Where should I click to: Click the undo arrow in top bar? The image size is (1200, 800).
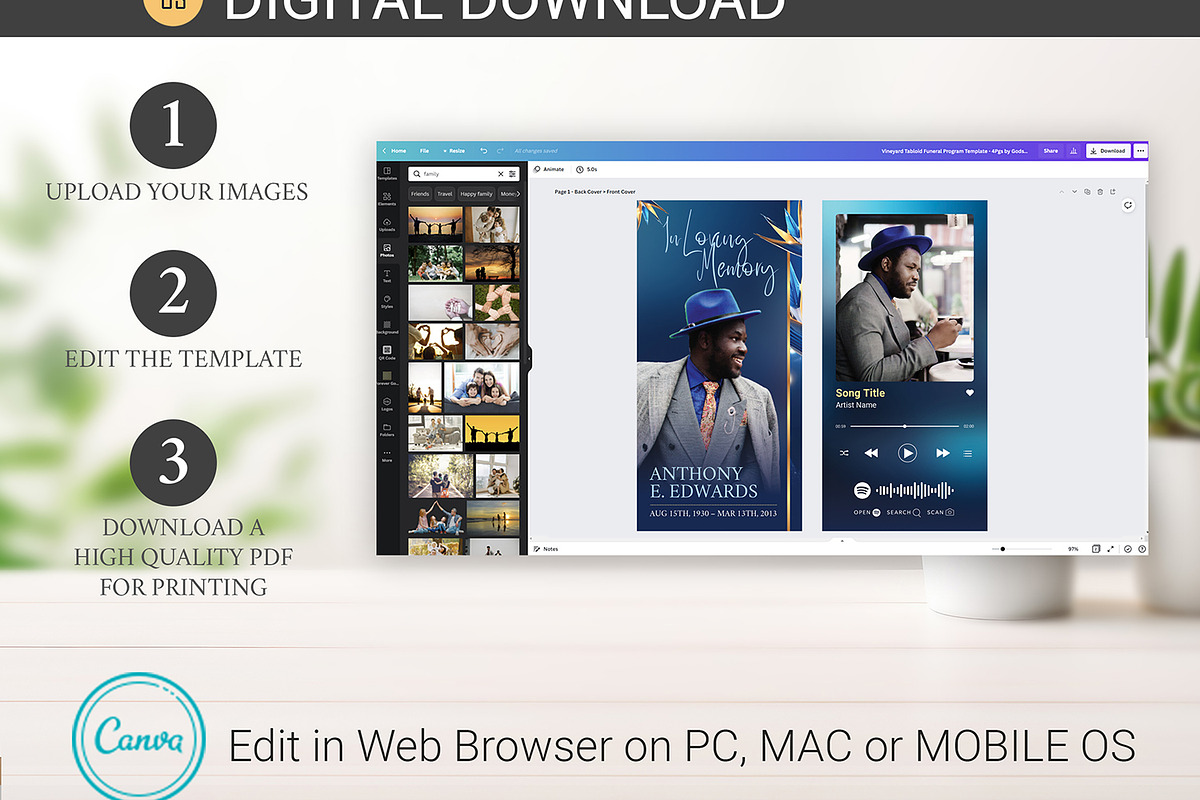click(484, 151)
